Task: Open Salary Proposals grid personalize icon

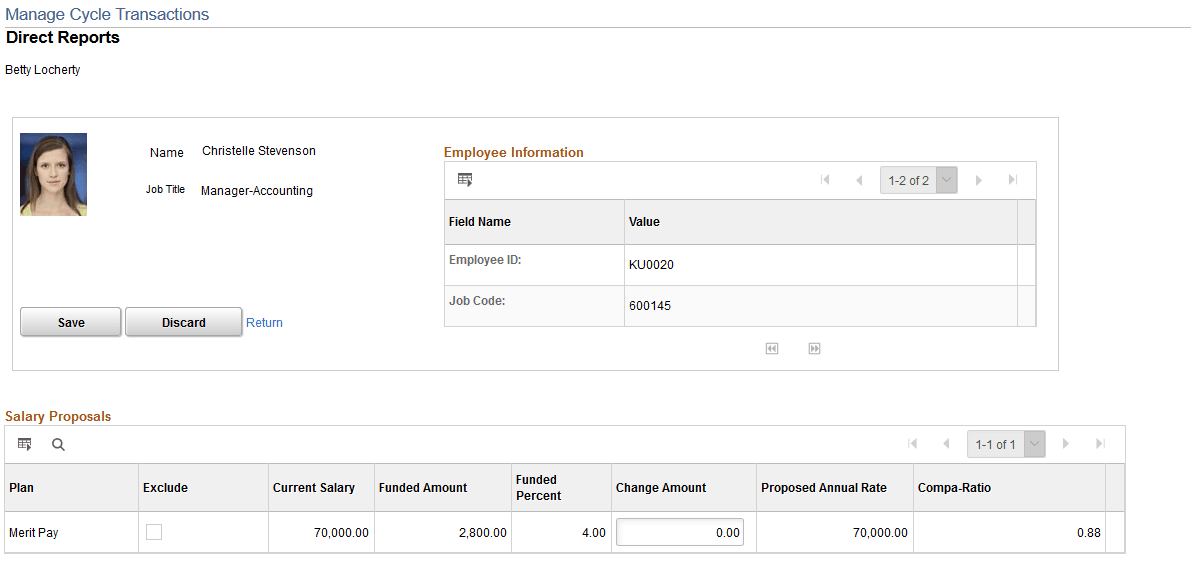Action: coord(25,444)
